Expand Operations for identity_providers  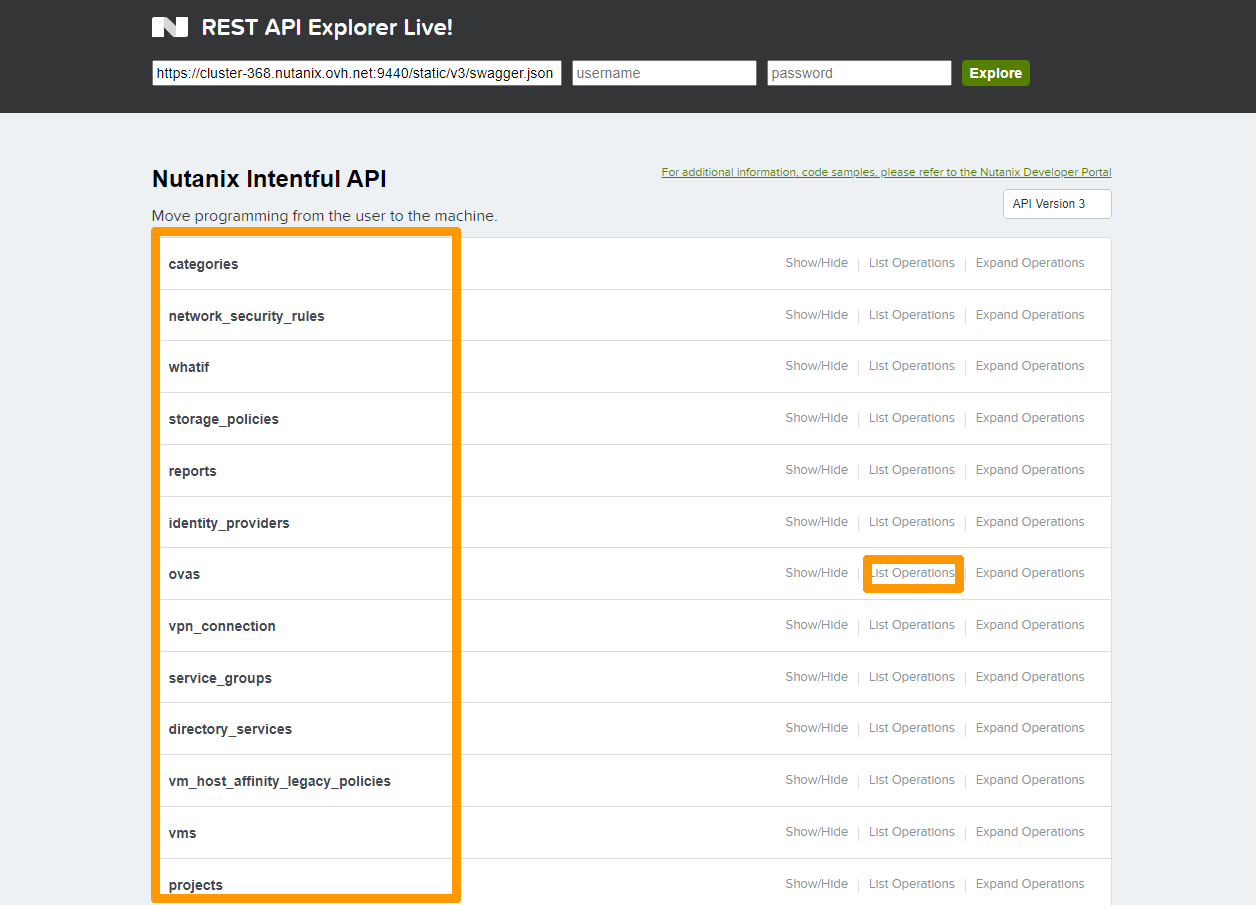[x=1029, y=522]
